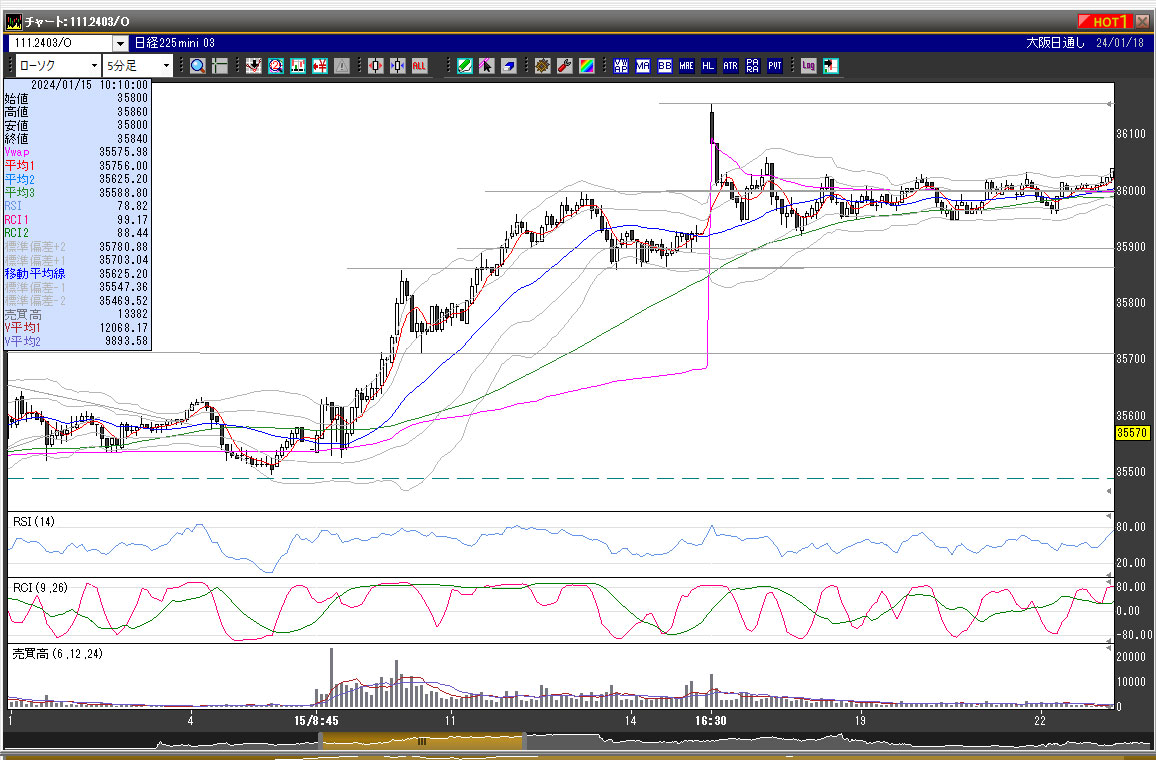Click the 大阪日通し session label
Screen dimensions: 1156x760
pyautogui.click(x=1056, y=43)
